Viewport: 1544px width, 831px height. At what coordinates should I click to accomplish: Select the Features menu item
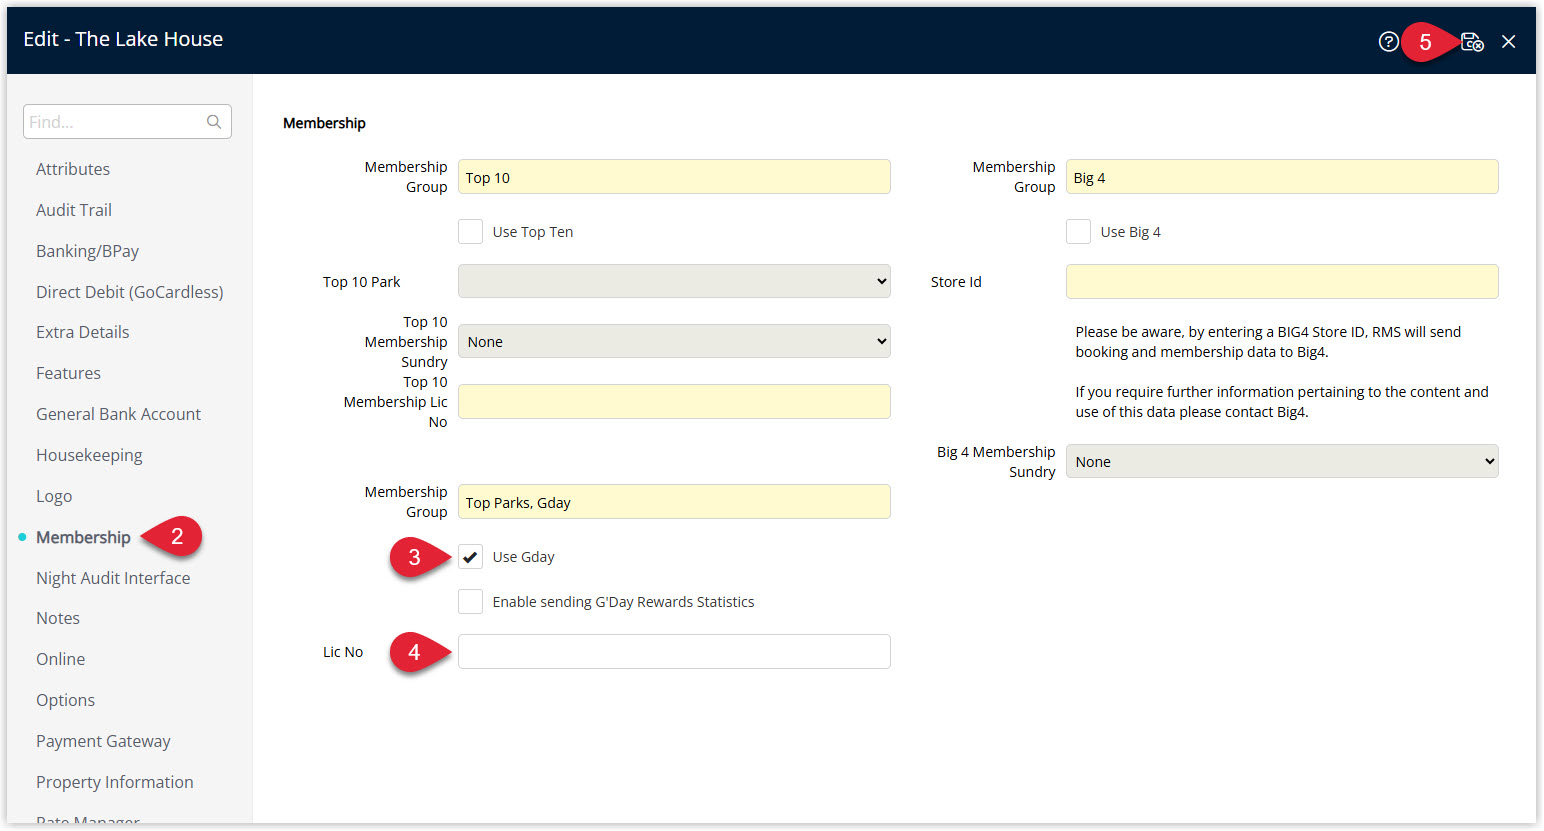click(x=68, y=373)
